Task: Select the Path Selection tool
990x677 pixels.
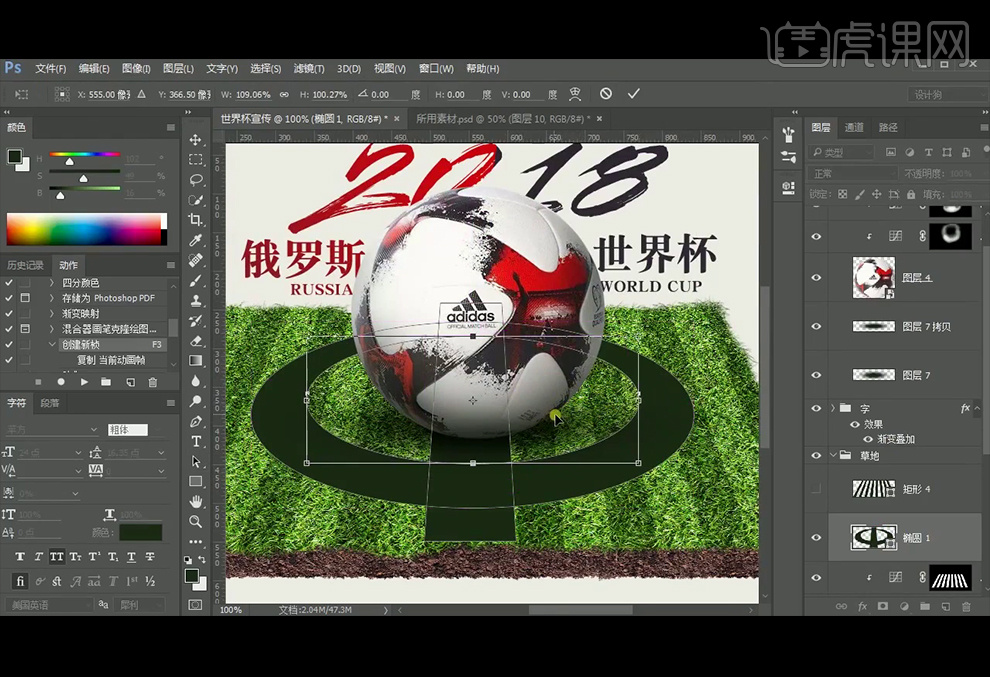Action: point(196,462)
